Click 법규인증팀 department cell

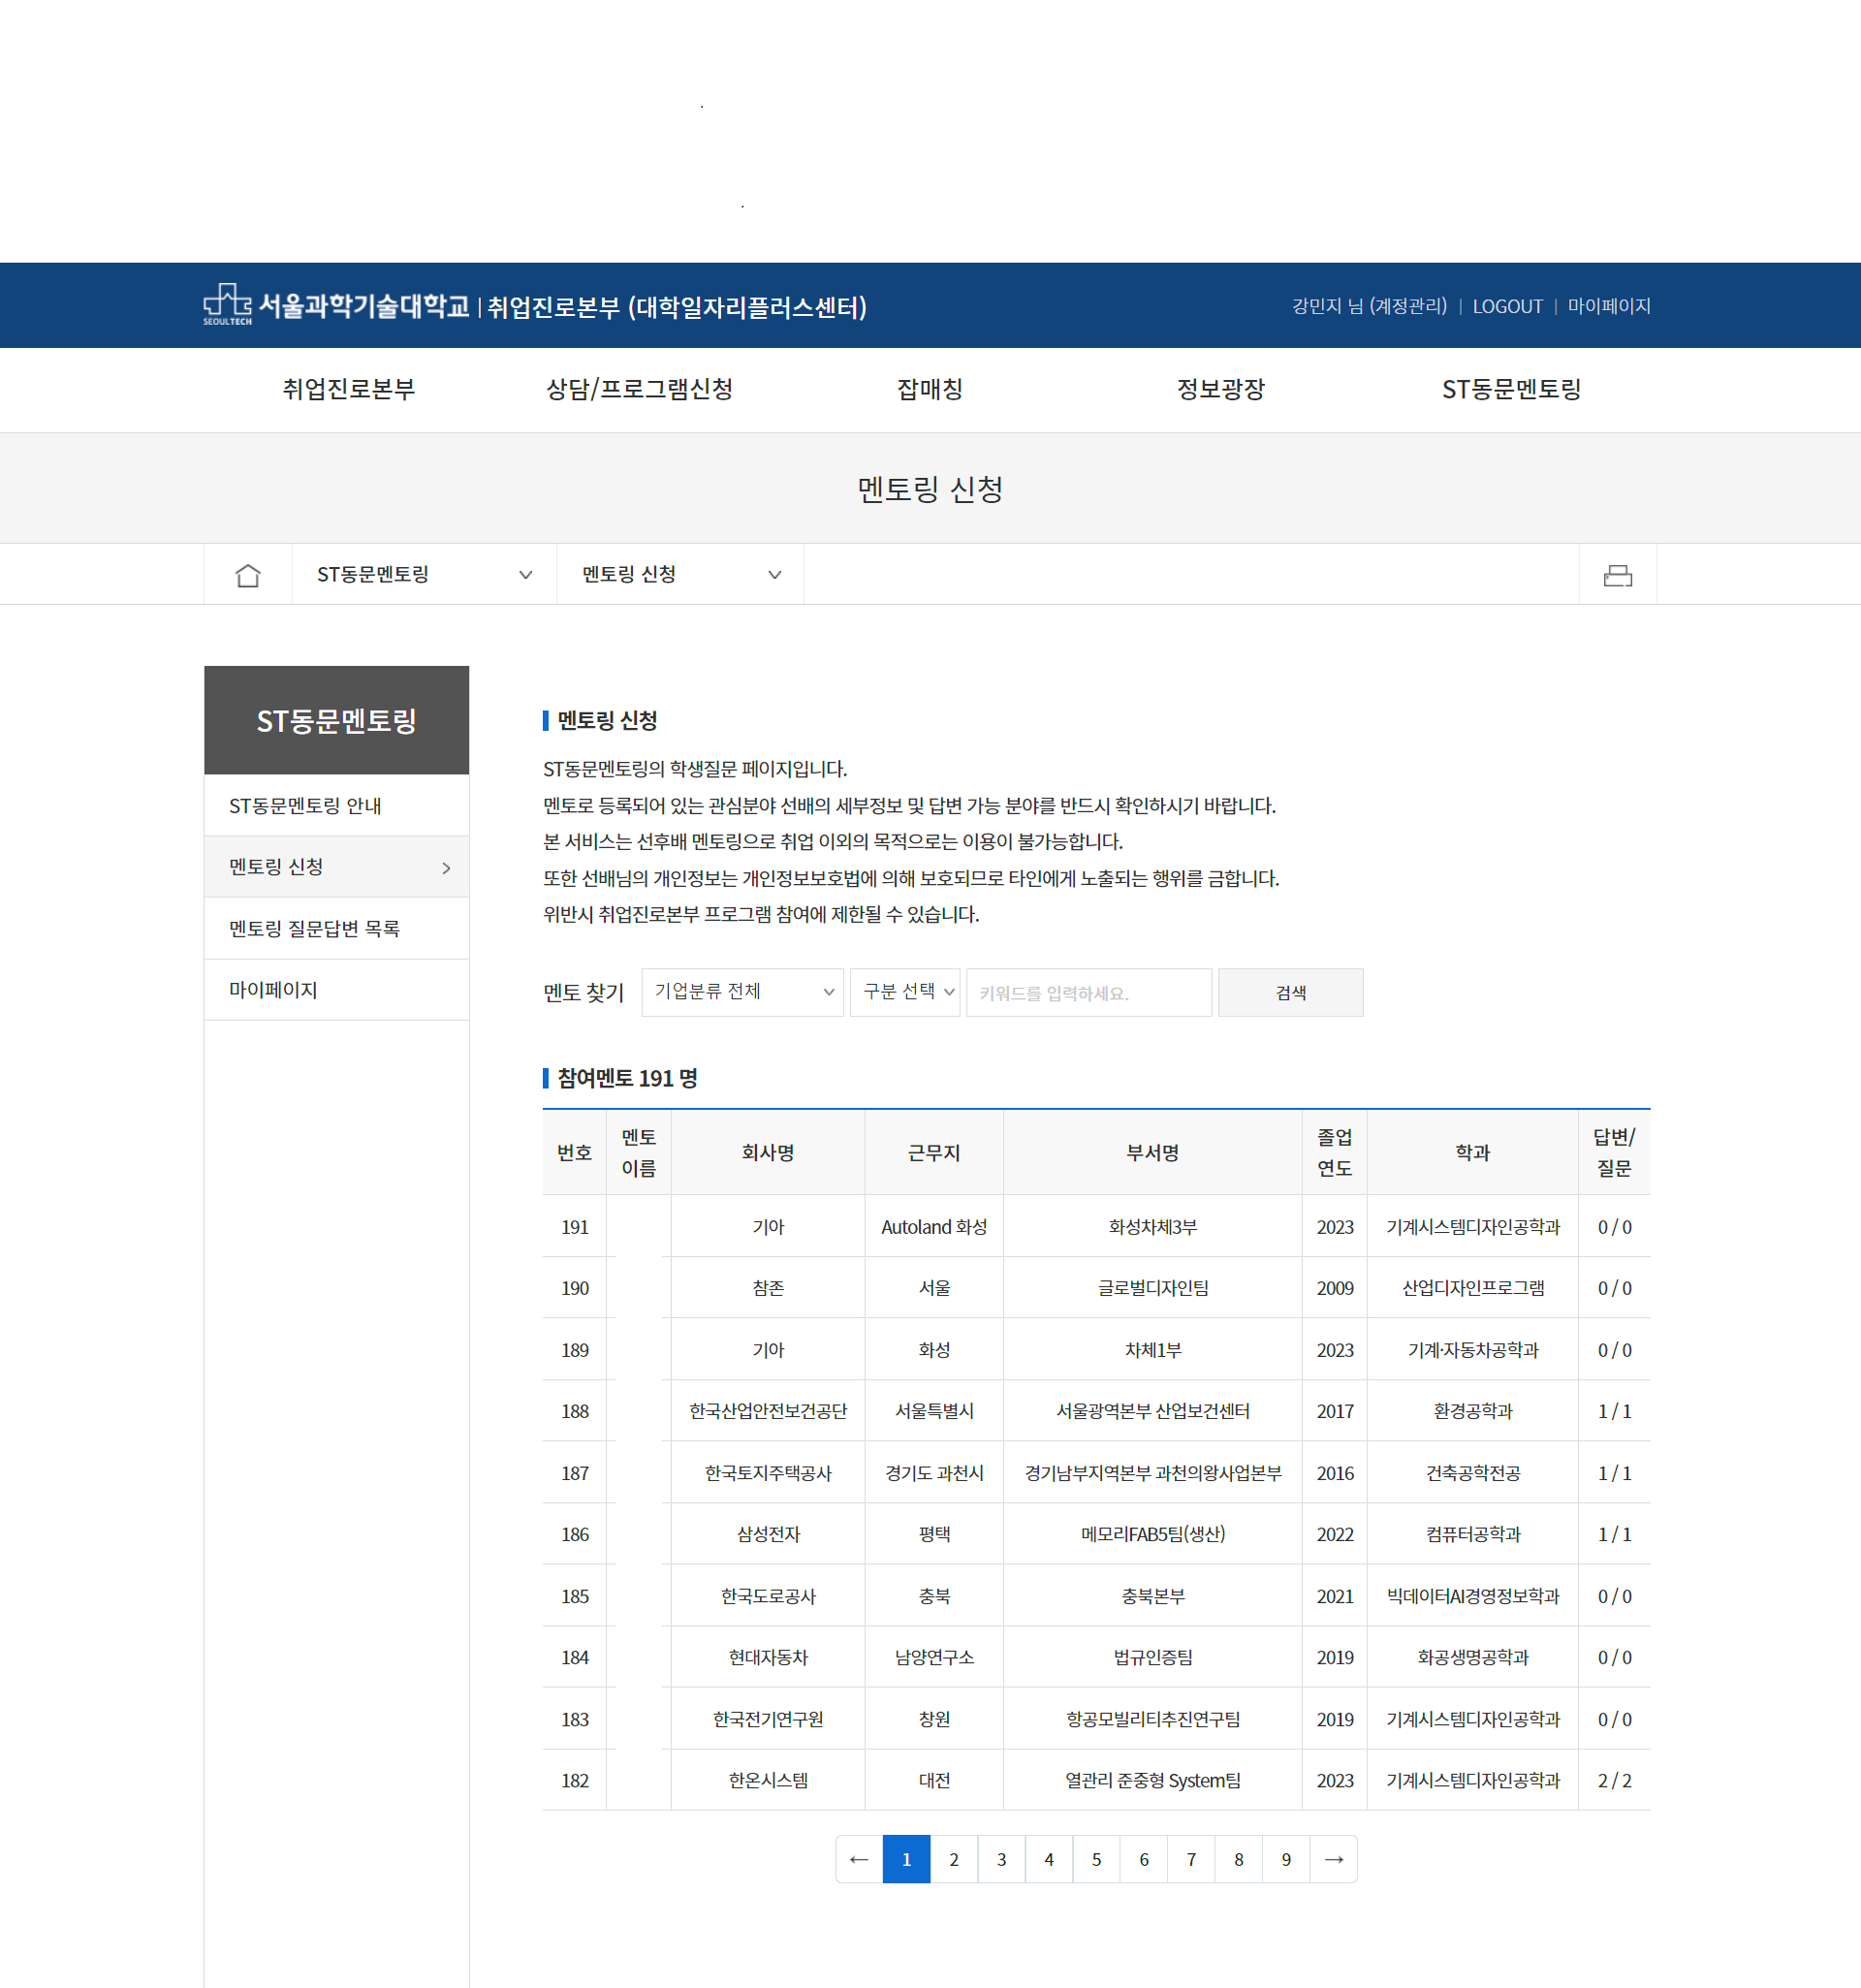[x=1152, y=1657]
